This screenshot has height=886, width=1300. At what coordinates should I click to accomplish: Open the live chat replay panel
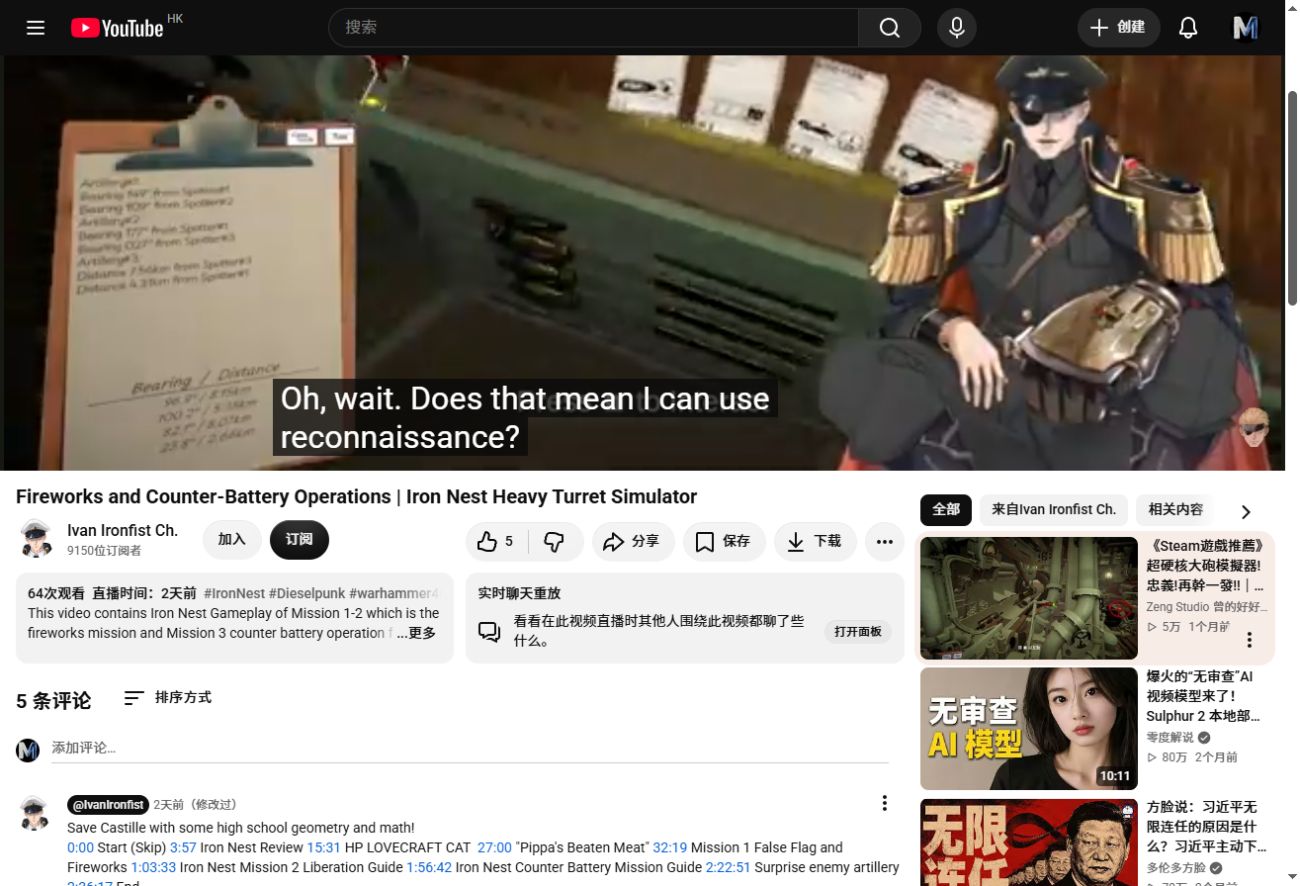[858, 631]
